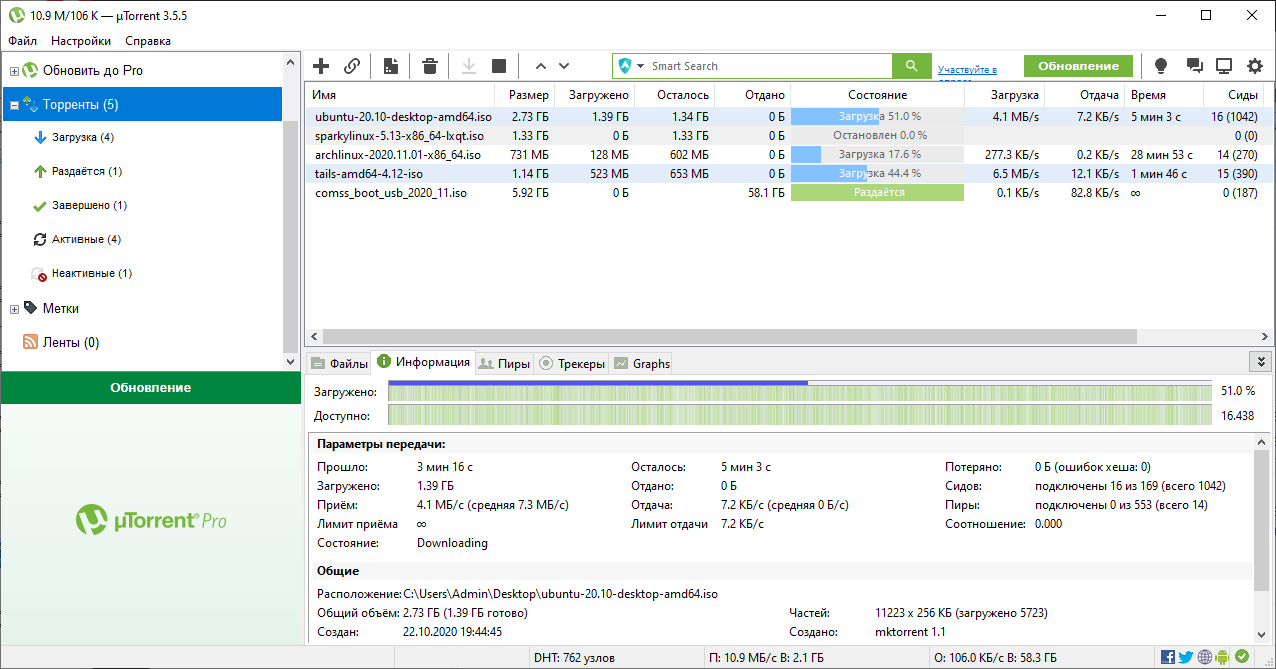Collapse the 'Торренты (5)' tree node
This screenshot has height=669, width=1276.
click(x=14, y=105)
